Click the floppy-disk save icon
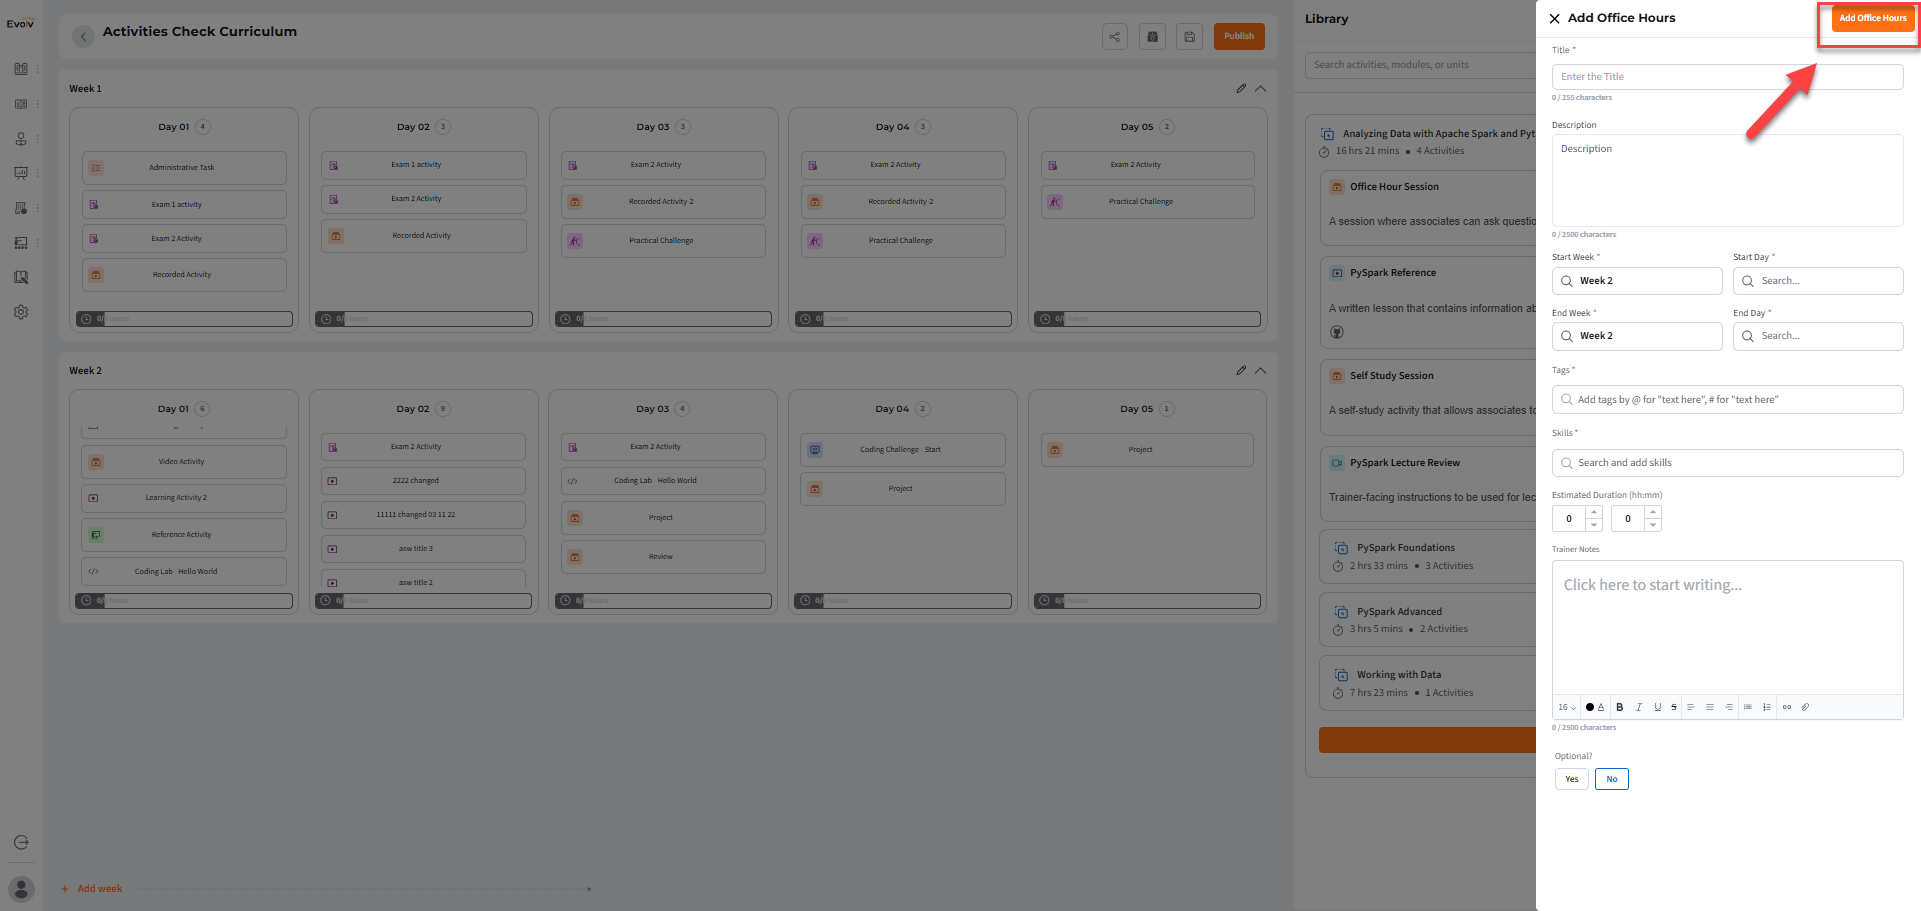The image size is (1921, 911). click(1189, 37)
